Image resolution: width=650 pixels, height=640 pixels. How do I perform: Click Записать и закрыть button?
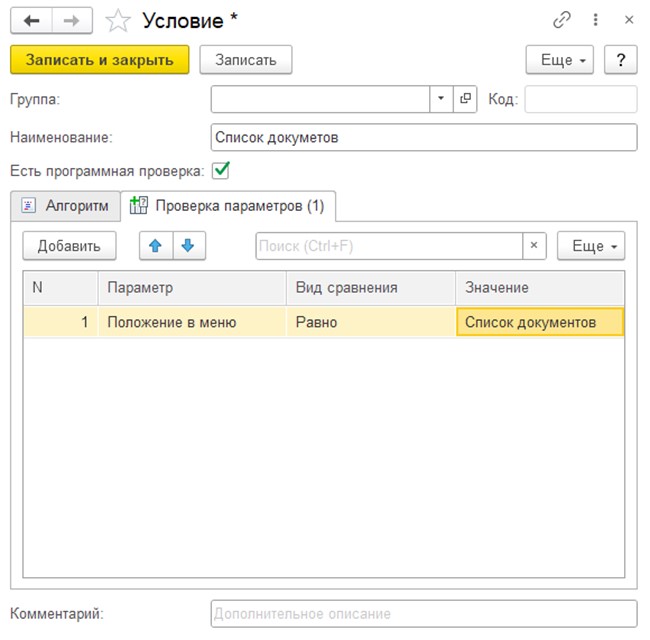[x=99, y=60]
